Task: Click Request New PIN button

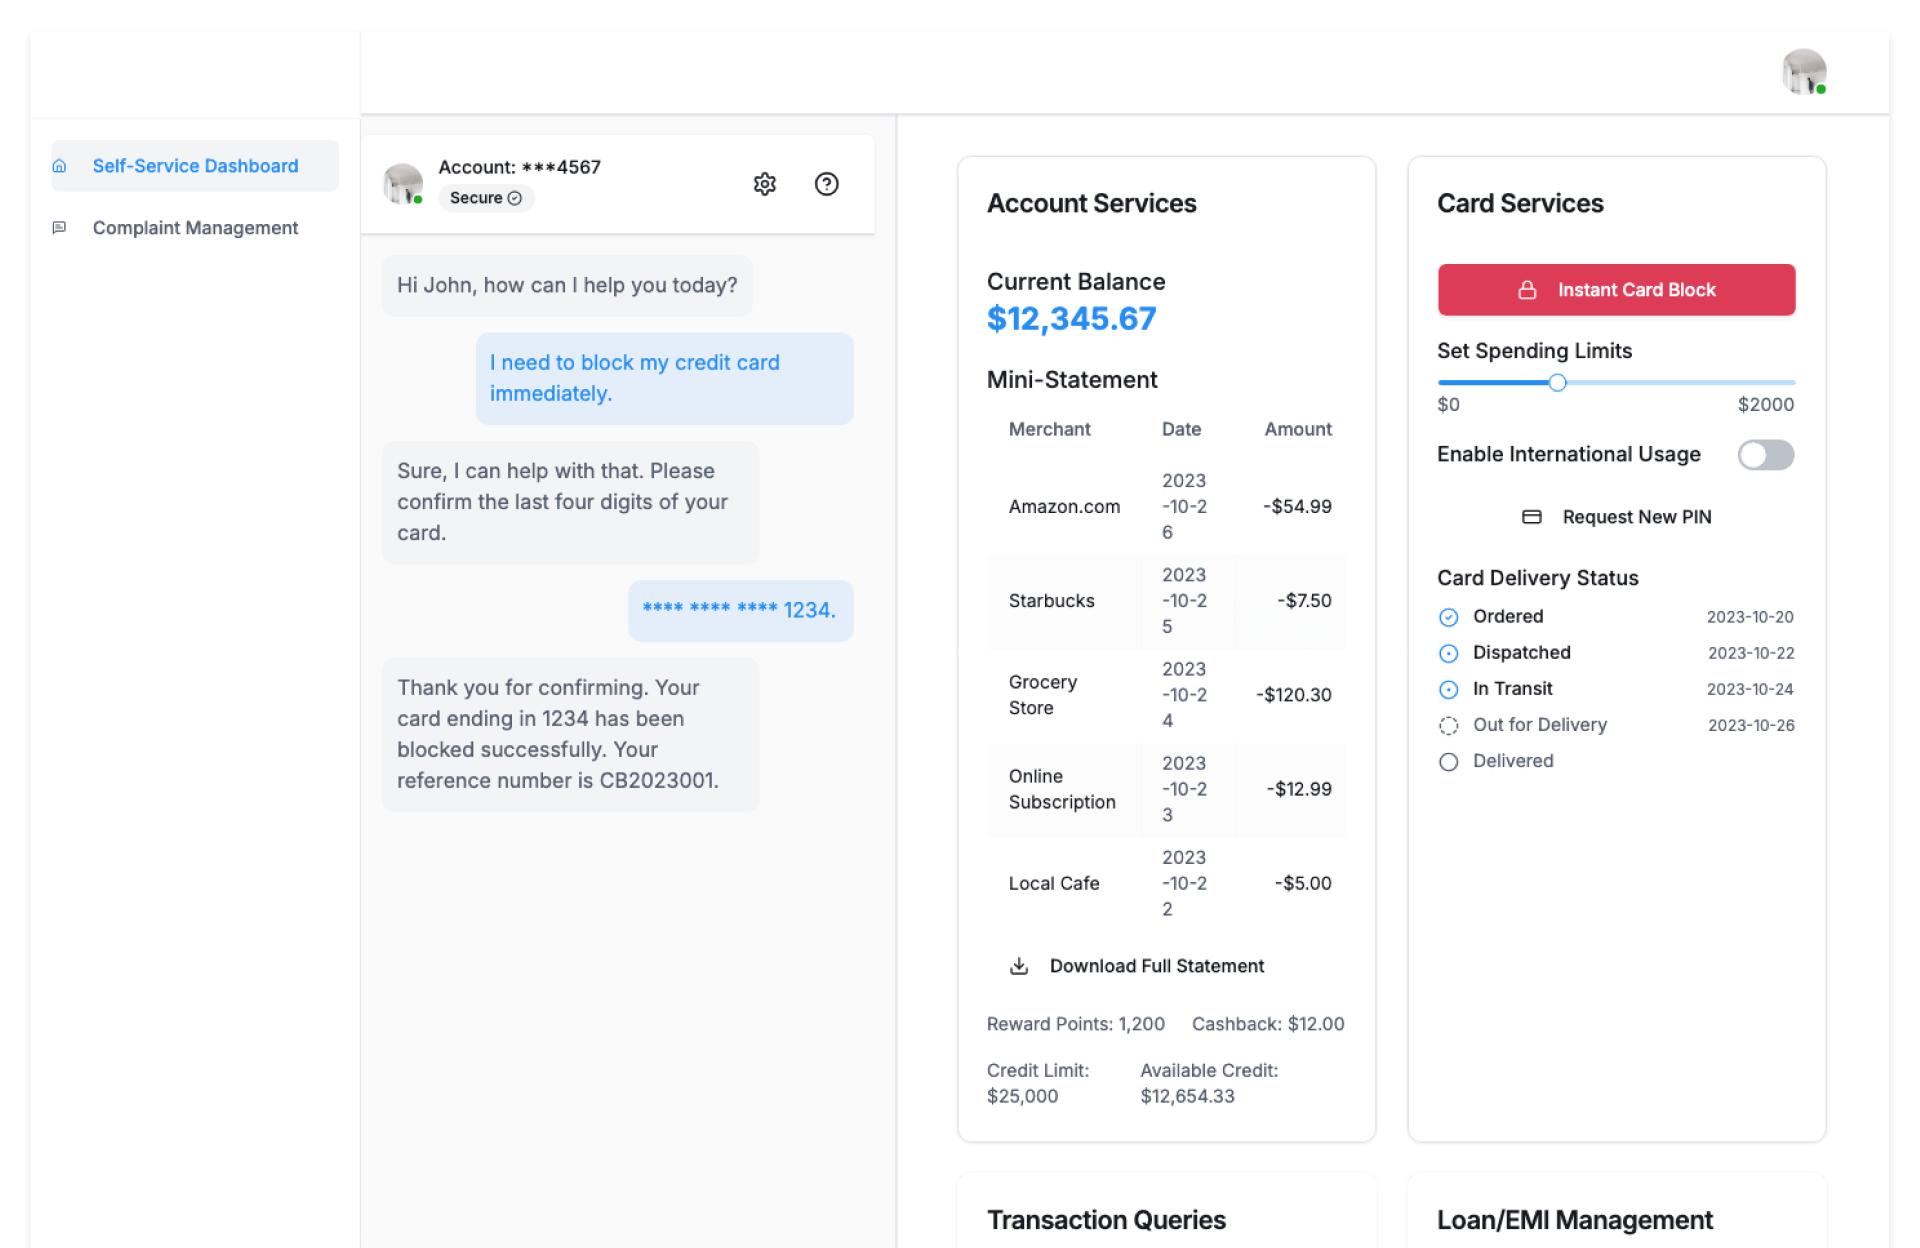Action: [1636, 517]
